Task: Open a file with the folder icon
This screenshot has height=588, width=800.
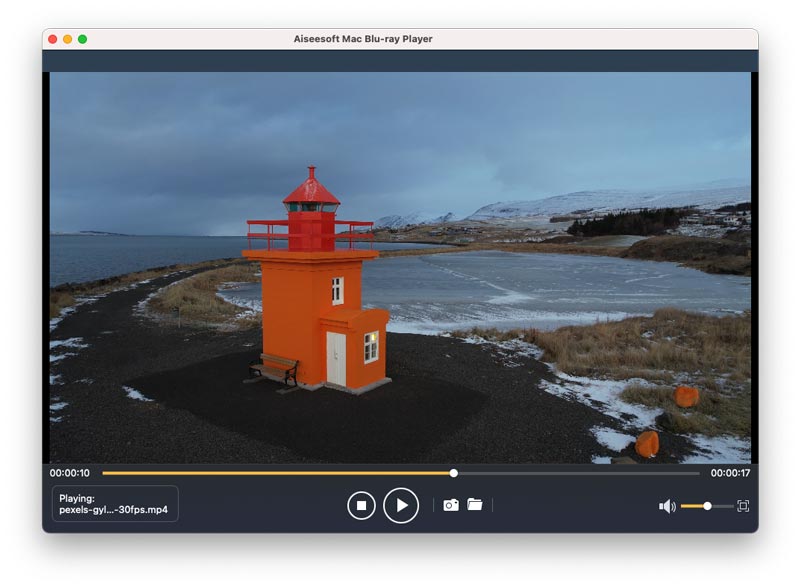Action: click(475, 505)
